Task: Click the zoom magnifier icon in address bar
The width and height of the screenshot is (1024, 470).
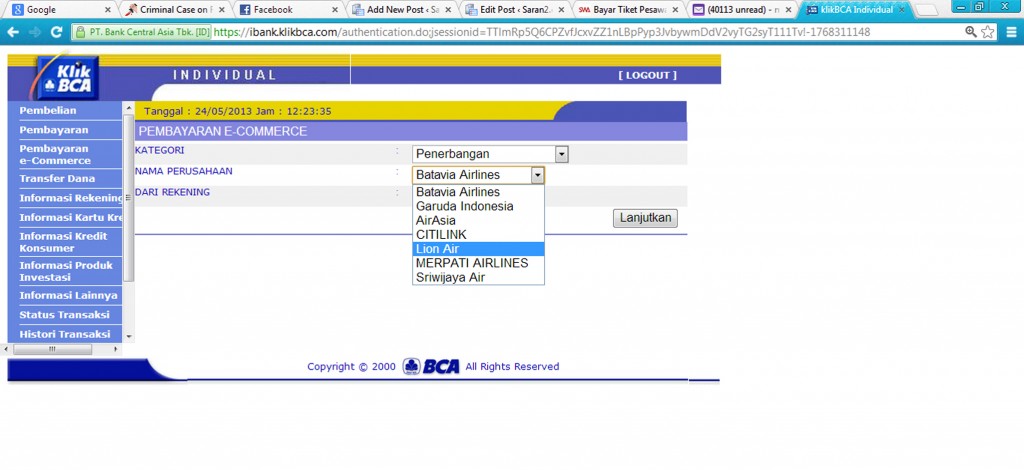Action: click(971, 32)
